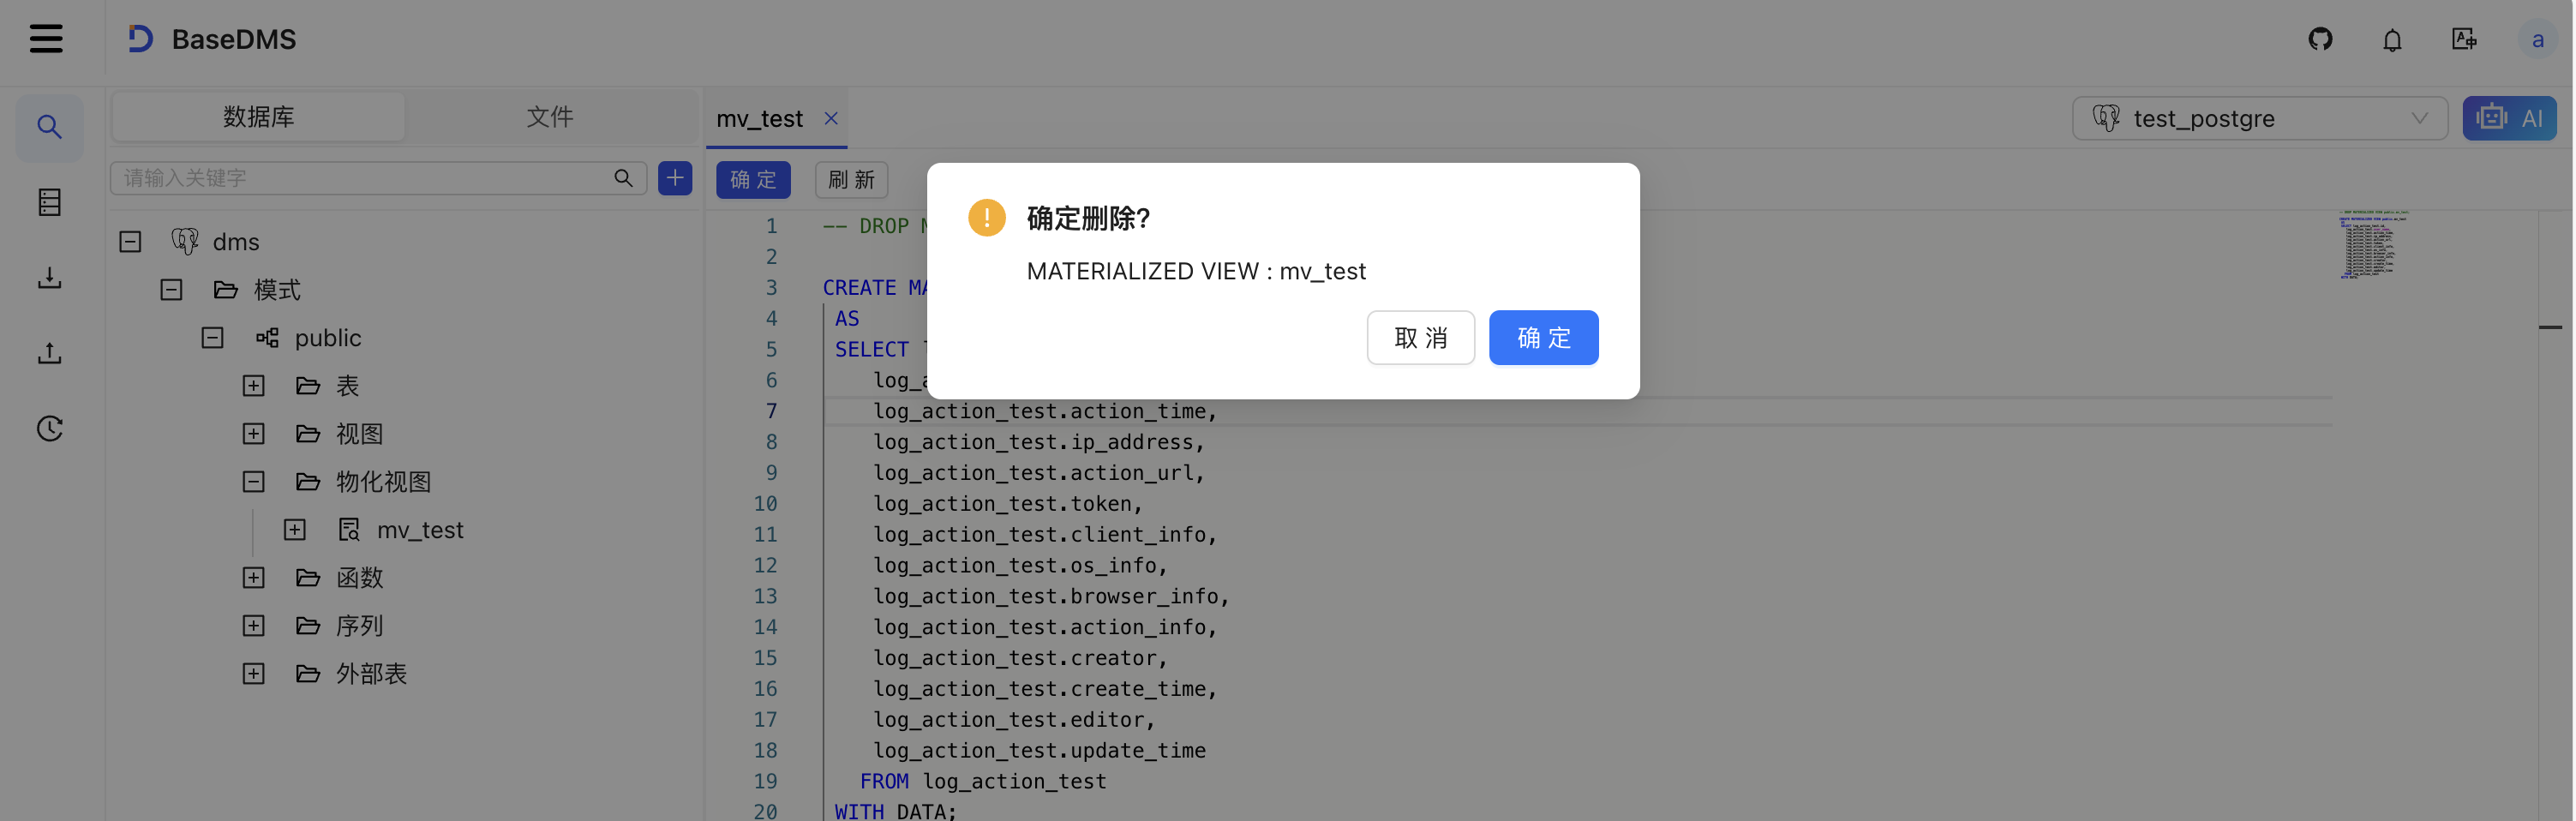Click the schema icon beside public
The width and height of the screenshot is (2576, 821).
click(x=267, y=337)
